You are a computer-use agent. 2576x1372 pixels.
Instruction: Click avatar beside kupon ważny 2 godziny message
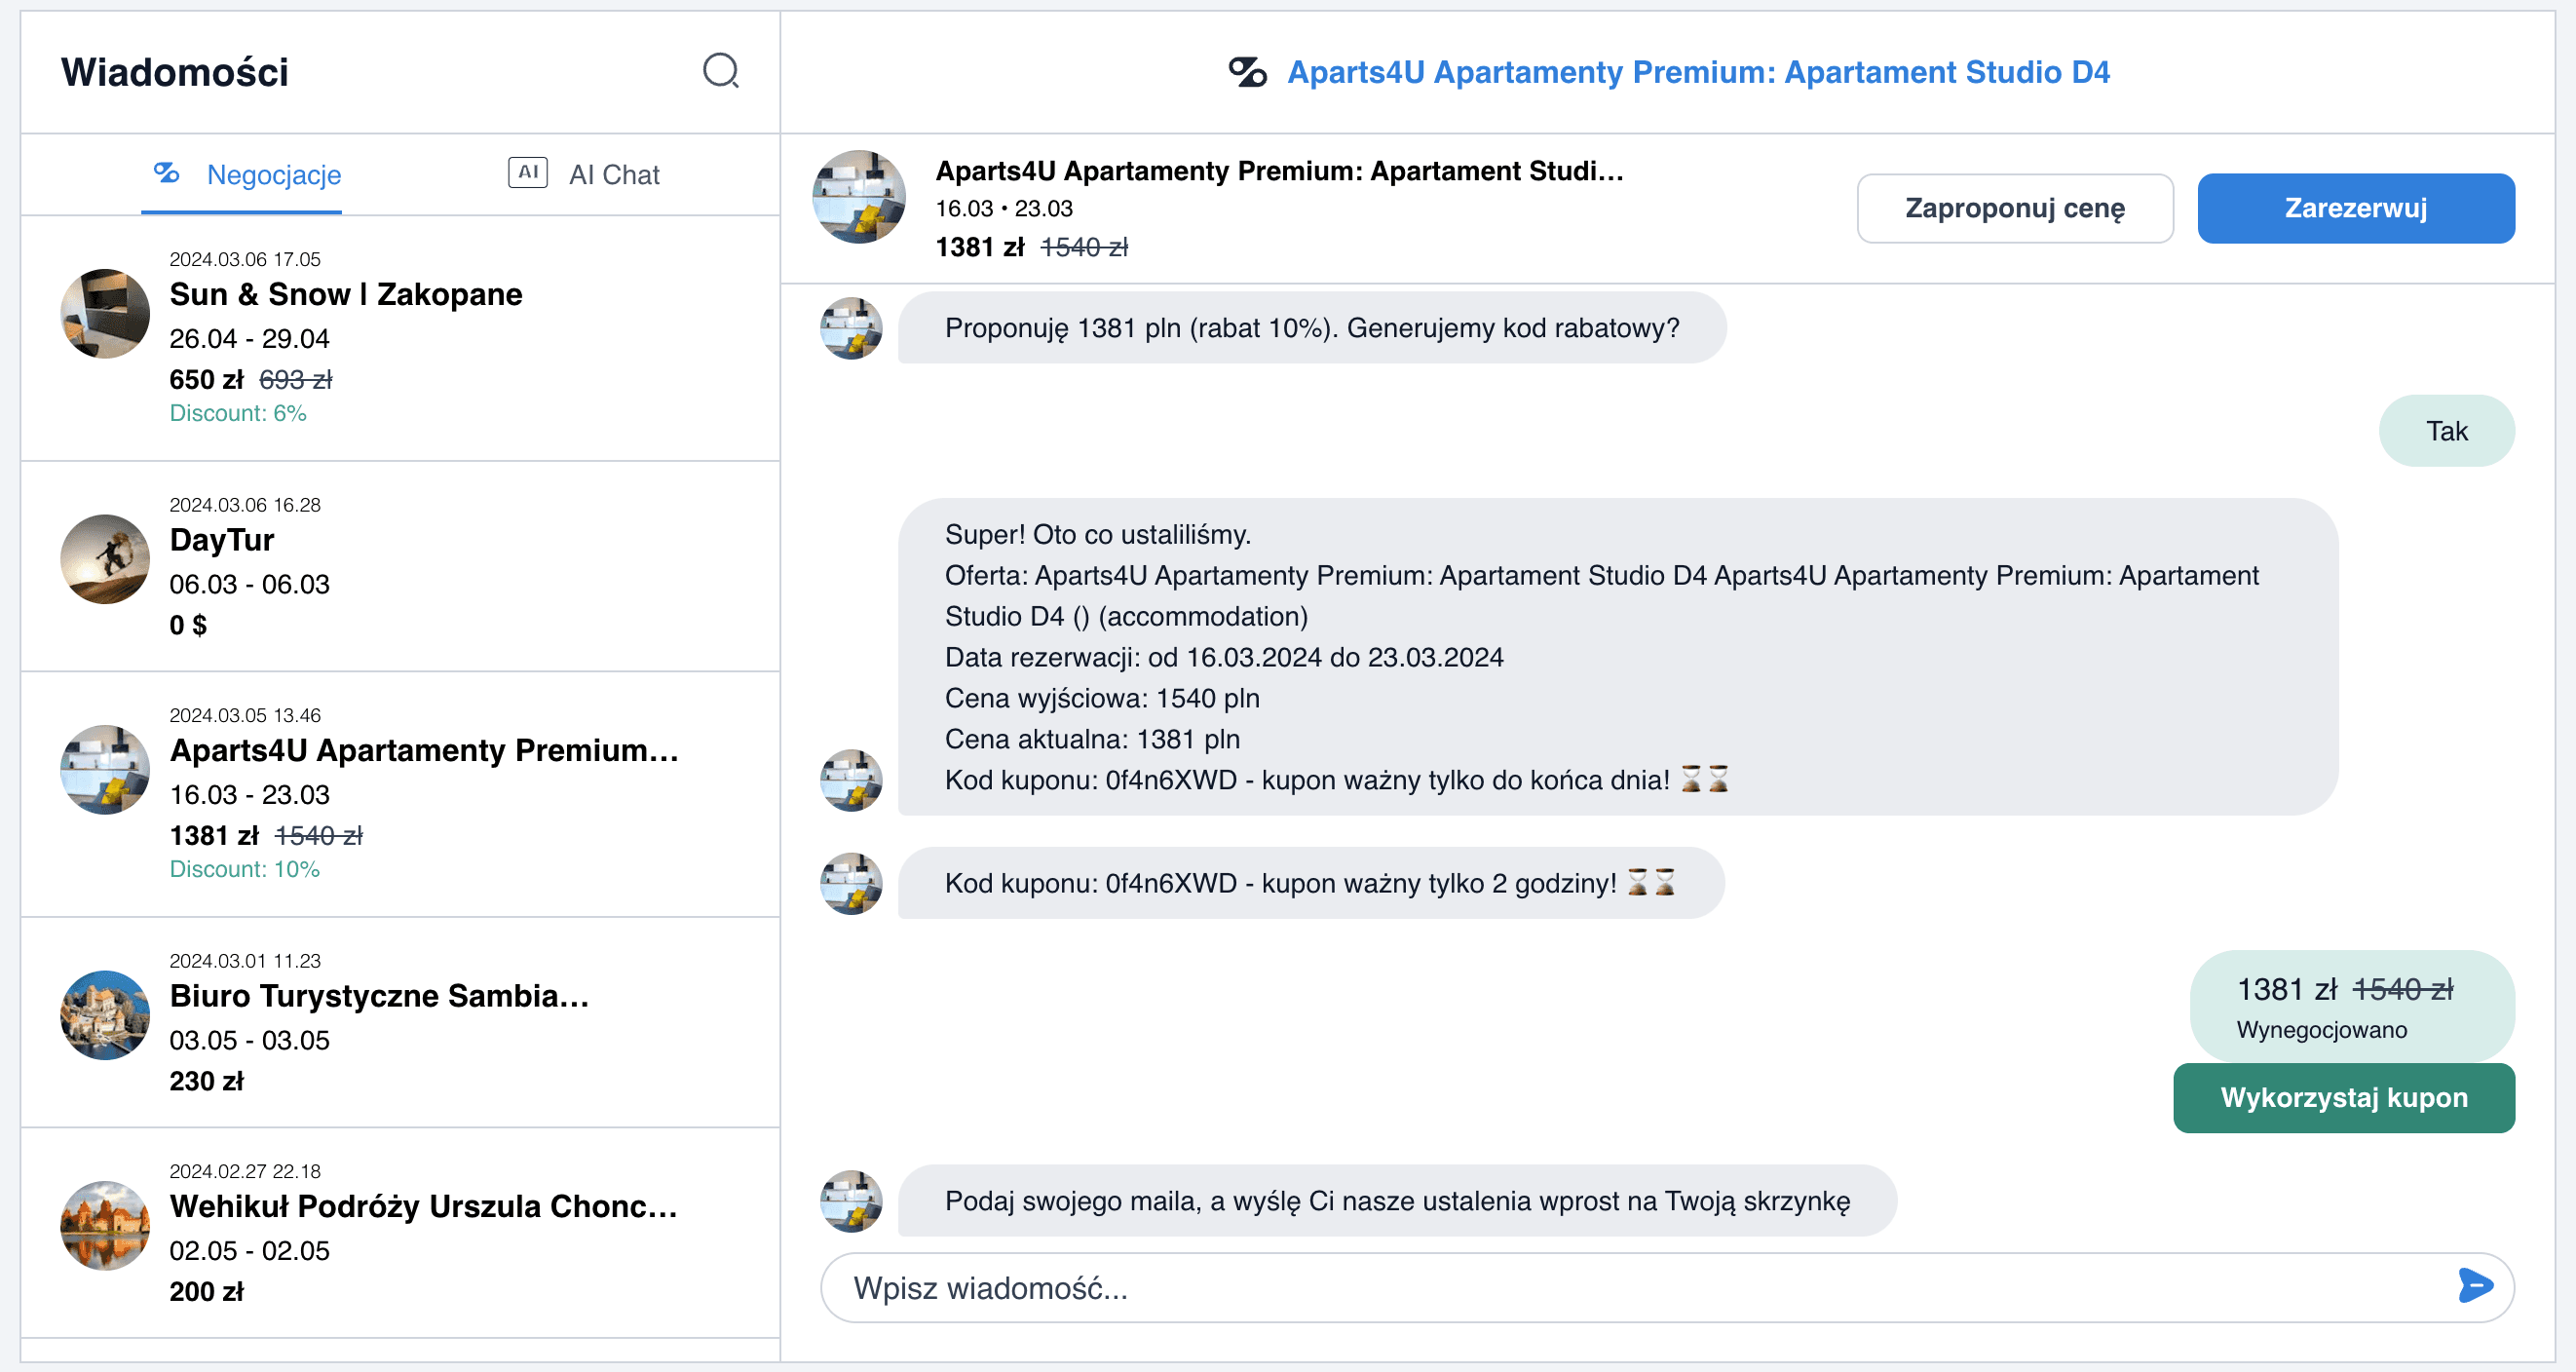coord(851,883)
